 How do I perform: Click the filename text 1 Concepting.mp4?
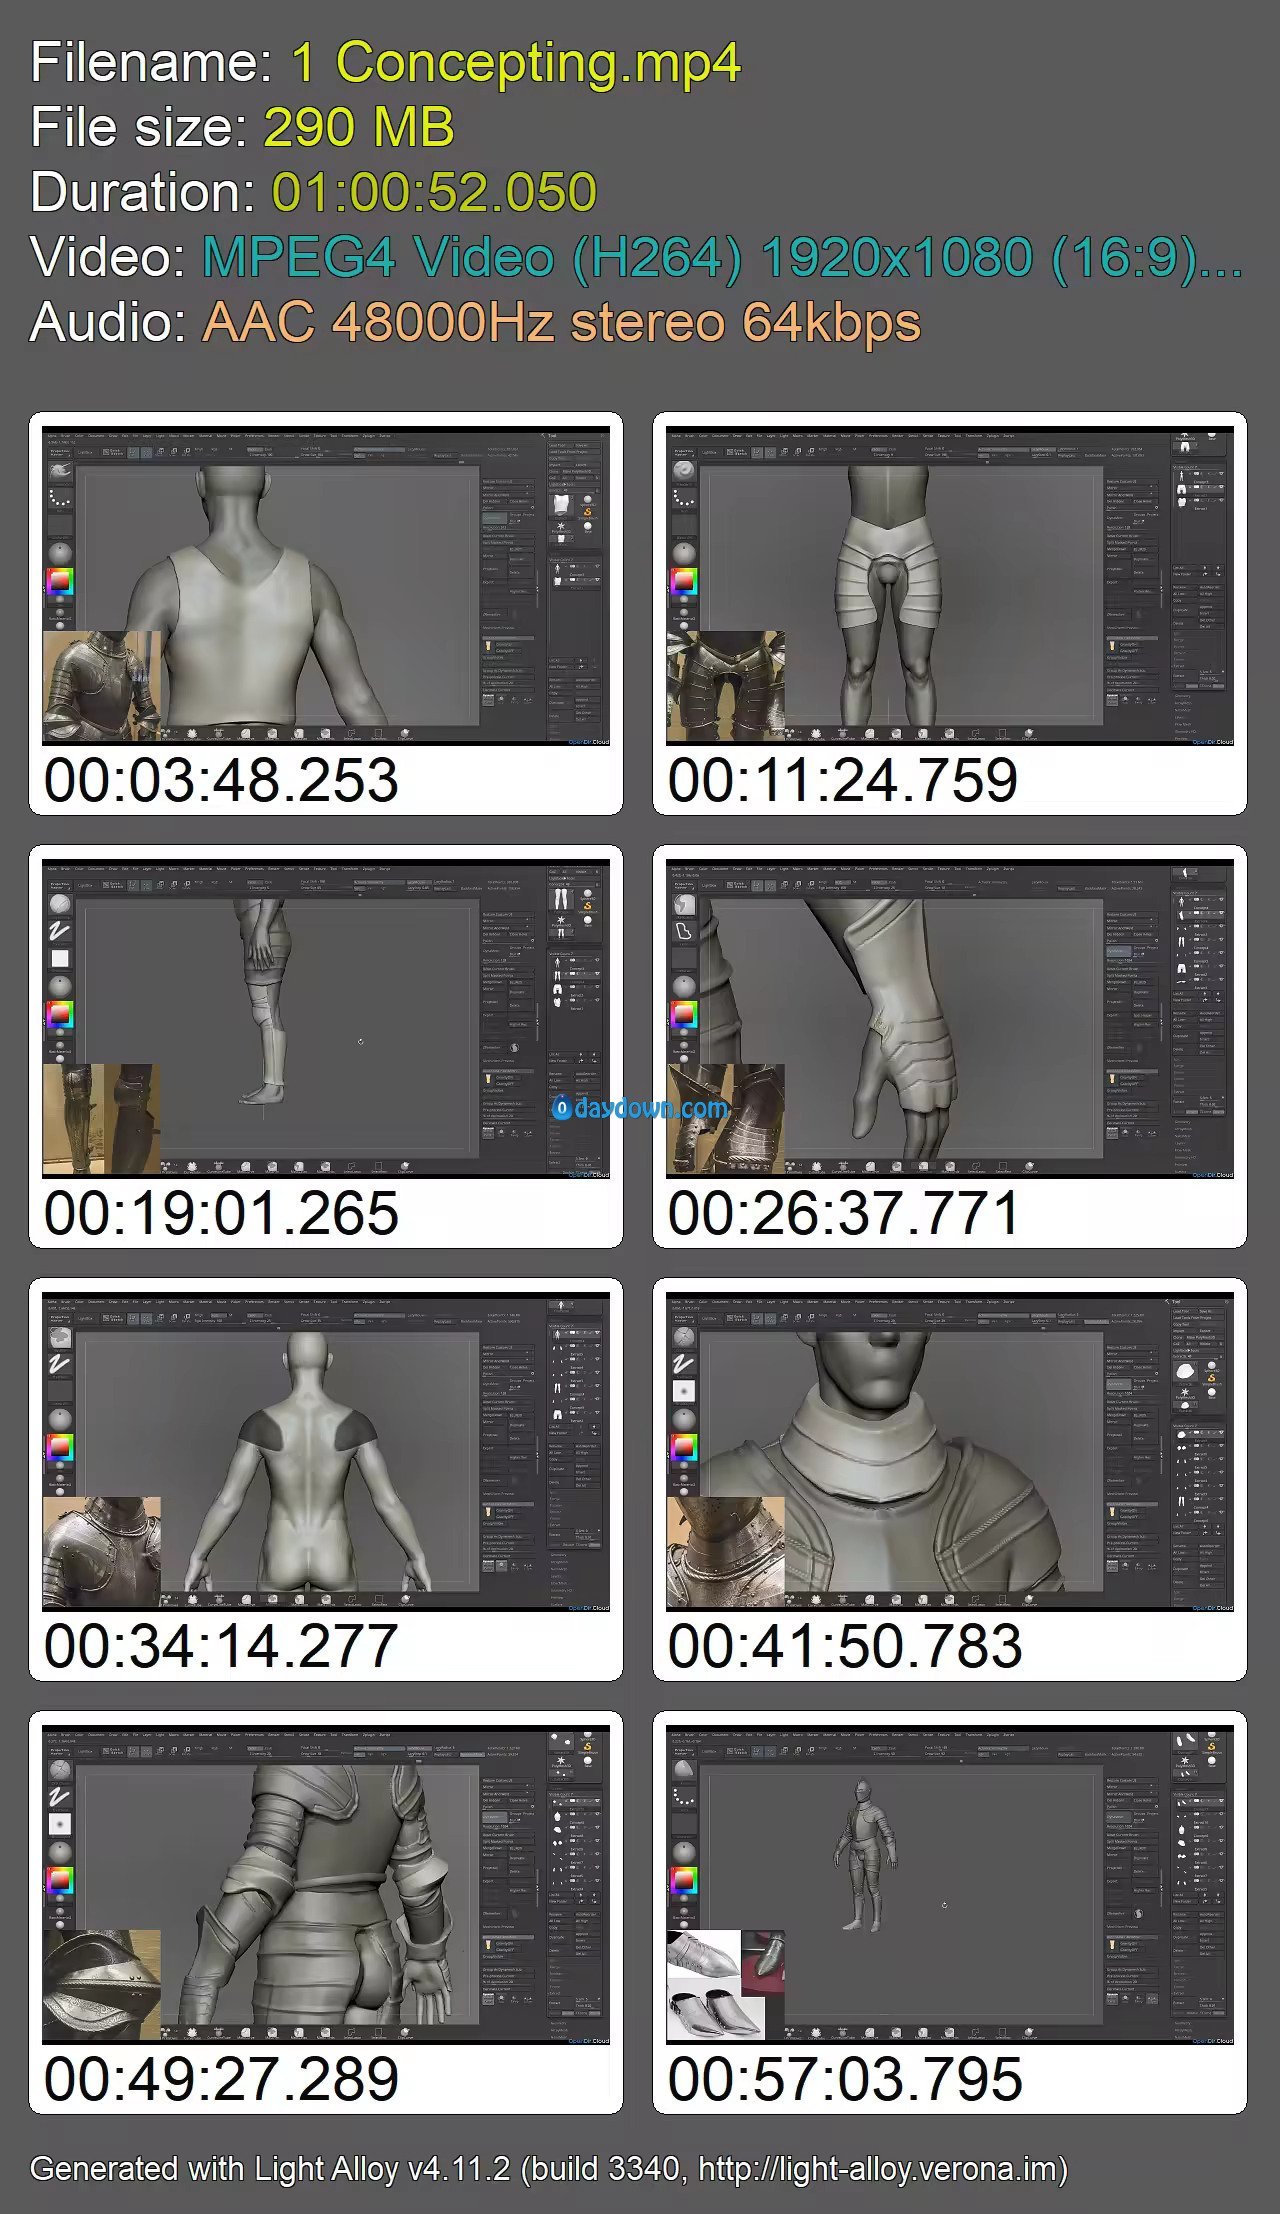point(515,62)
